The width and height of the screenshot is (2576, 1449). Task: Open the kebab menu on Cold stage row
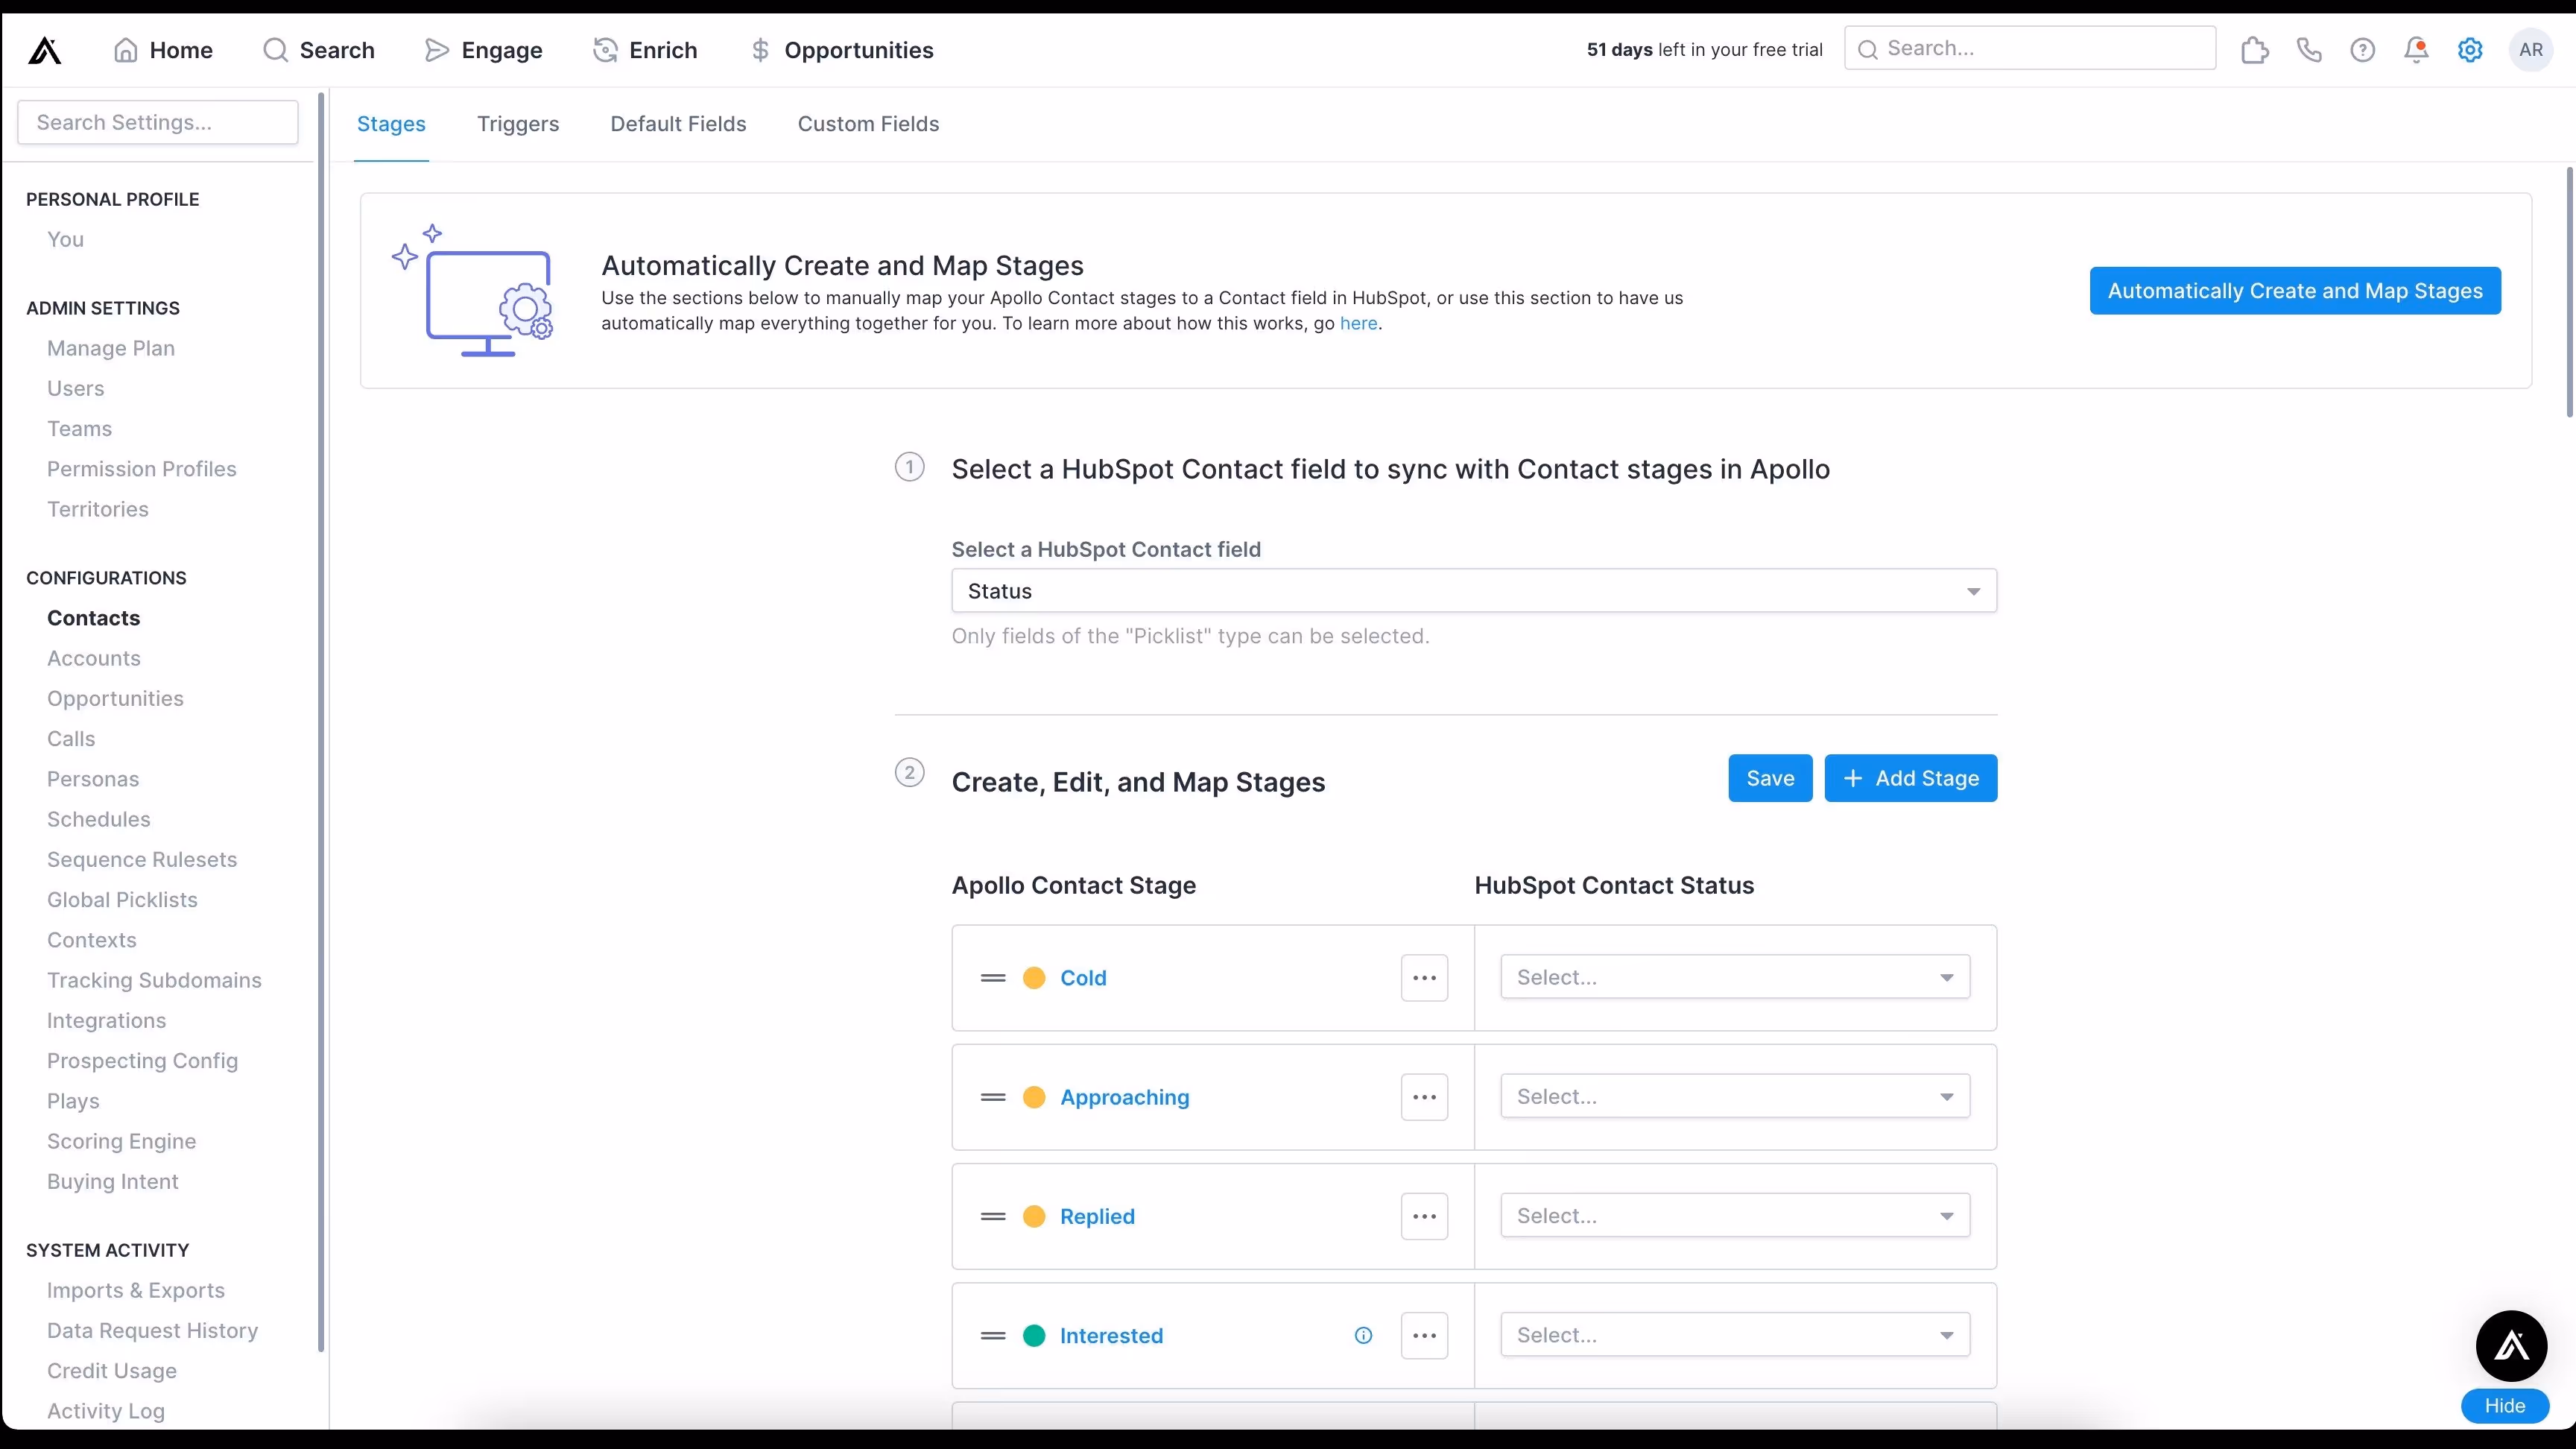pos(1424,977)
